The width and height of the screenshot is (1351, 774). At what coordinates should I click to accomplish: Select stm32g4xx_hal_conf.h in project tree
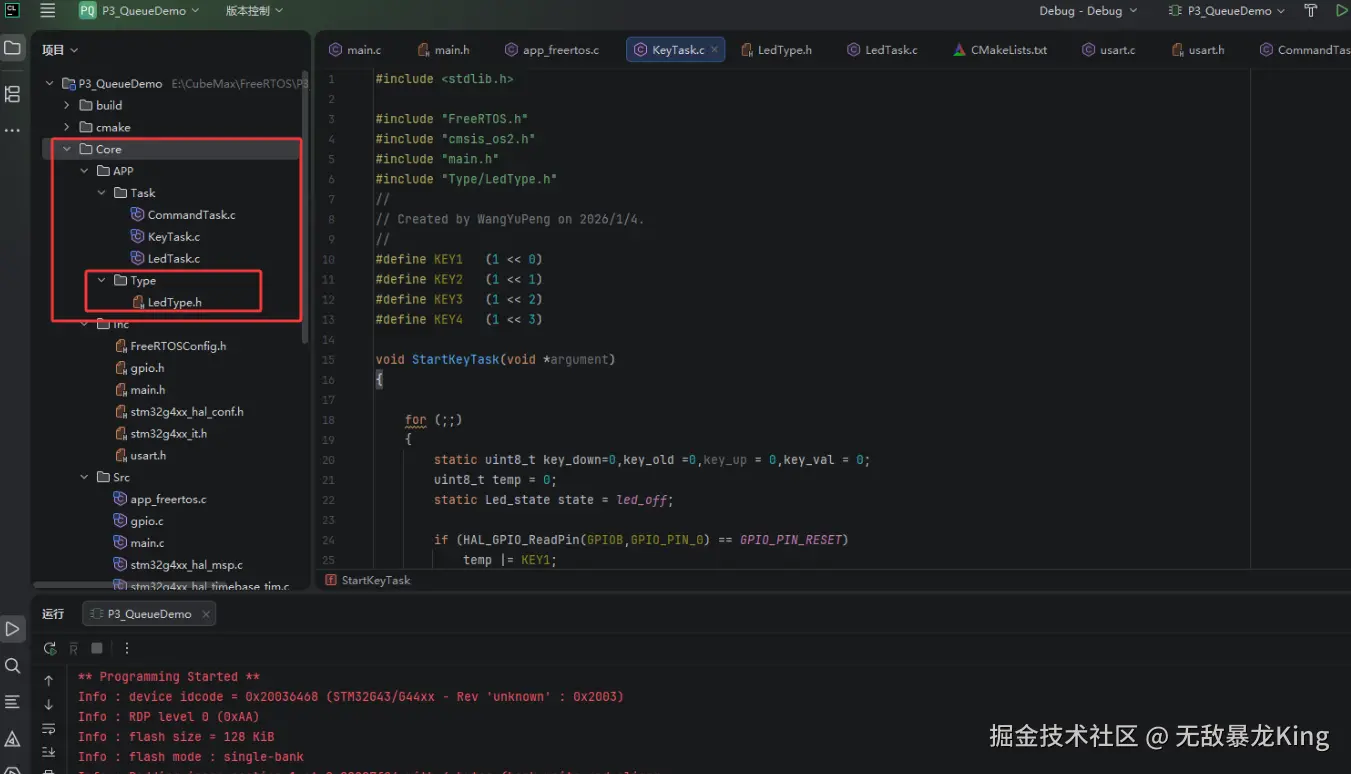tap(179, 412)
